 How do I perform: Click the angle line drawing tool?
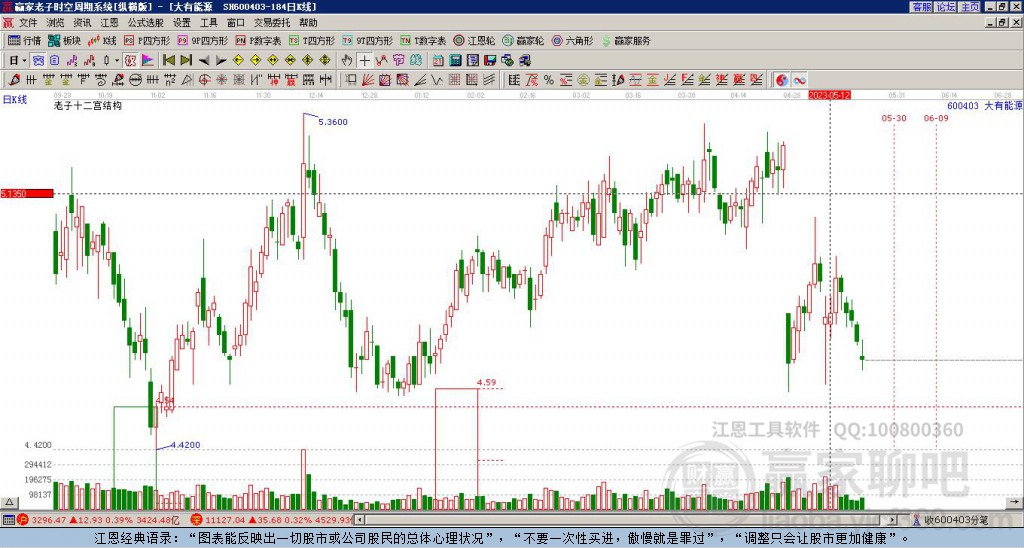[420, 80]
